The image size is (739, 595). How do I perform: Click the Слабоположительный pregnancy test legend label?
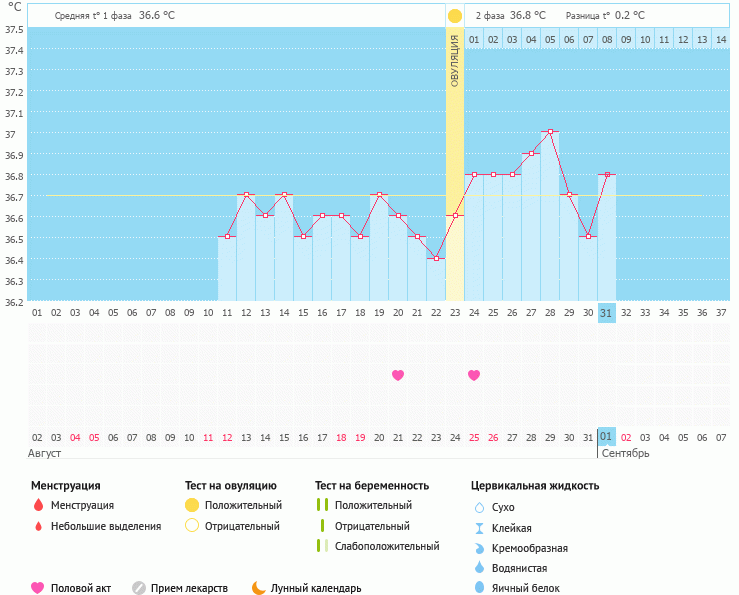click(x=387, y=546)
